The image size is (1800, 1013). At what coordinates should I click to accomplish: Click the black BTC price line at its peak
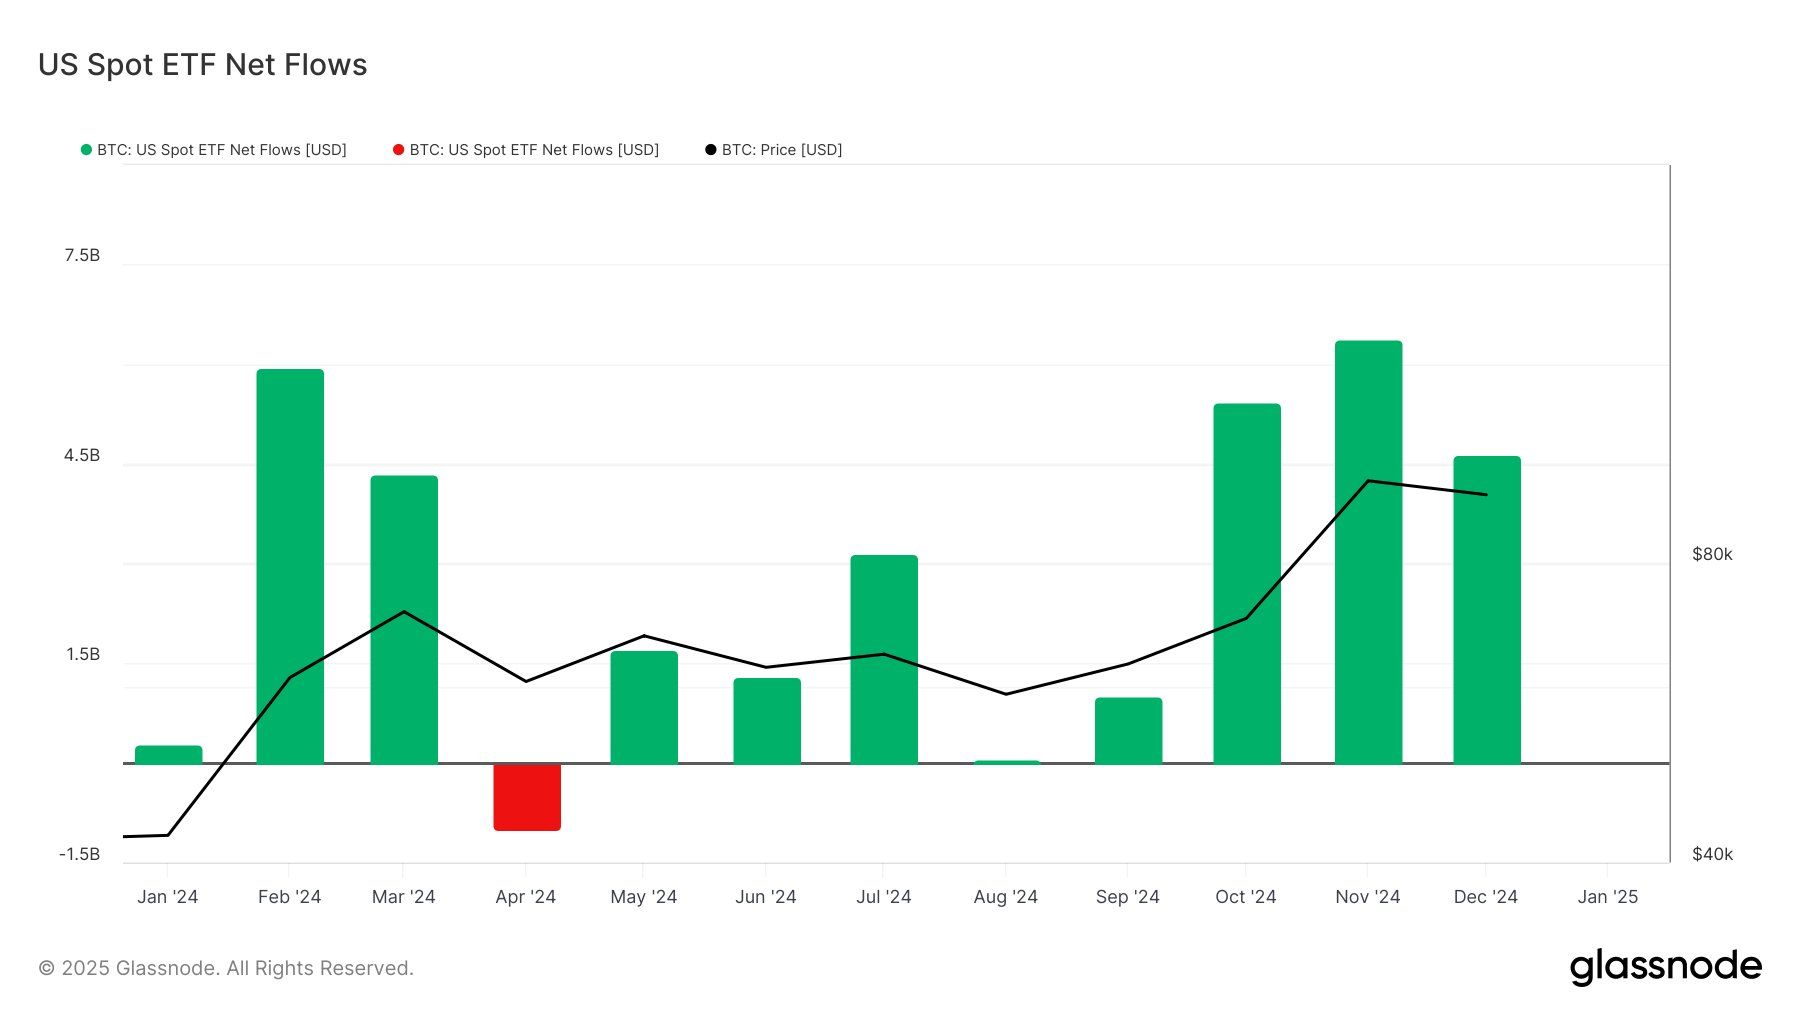(x=1367, y=481)
